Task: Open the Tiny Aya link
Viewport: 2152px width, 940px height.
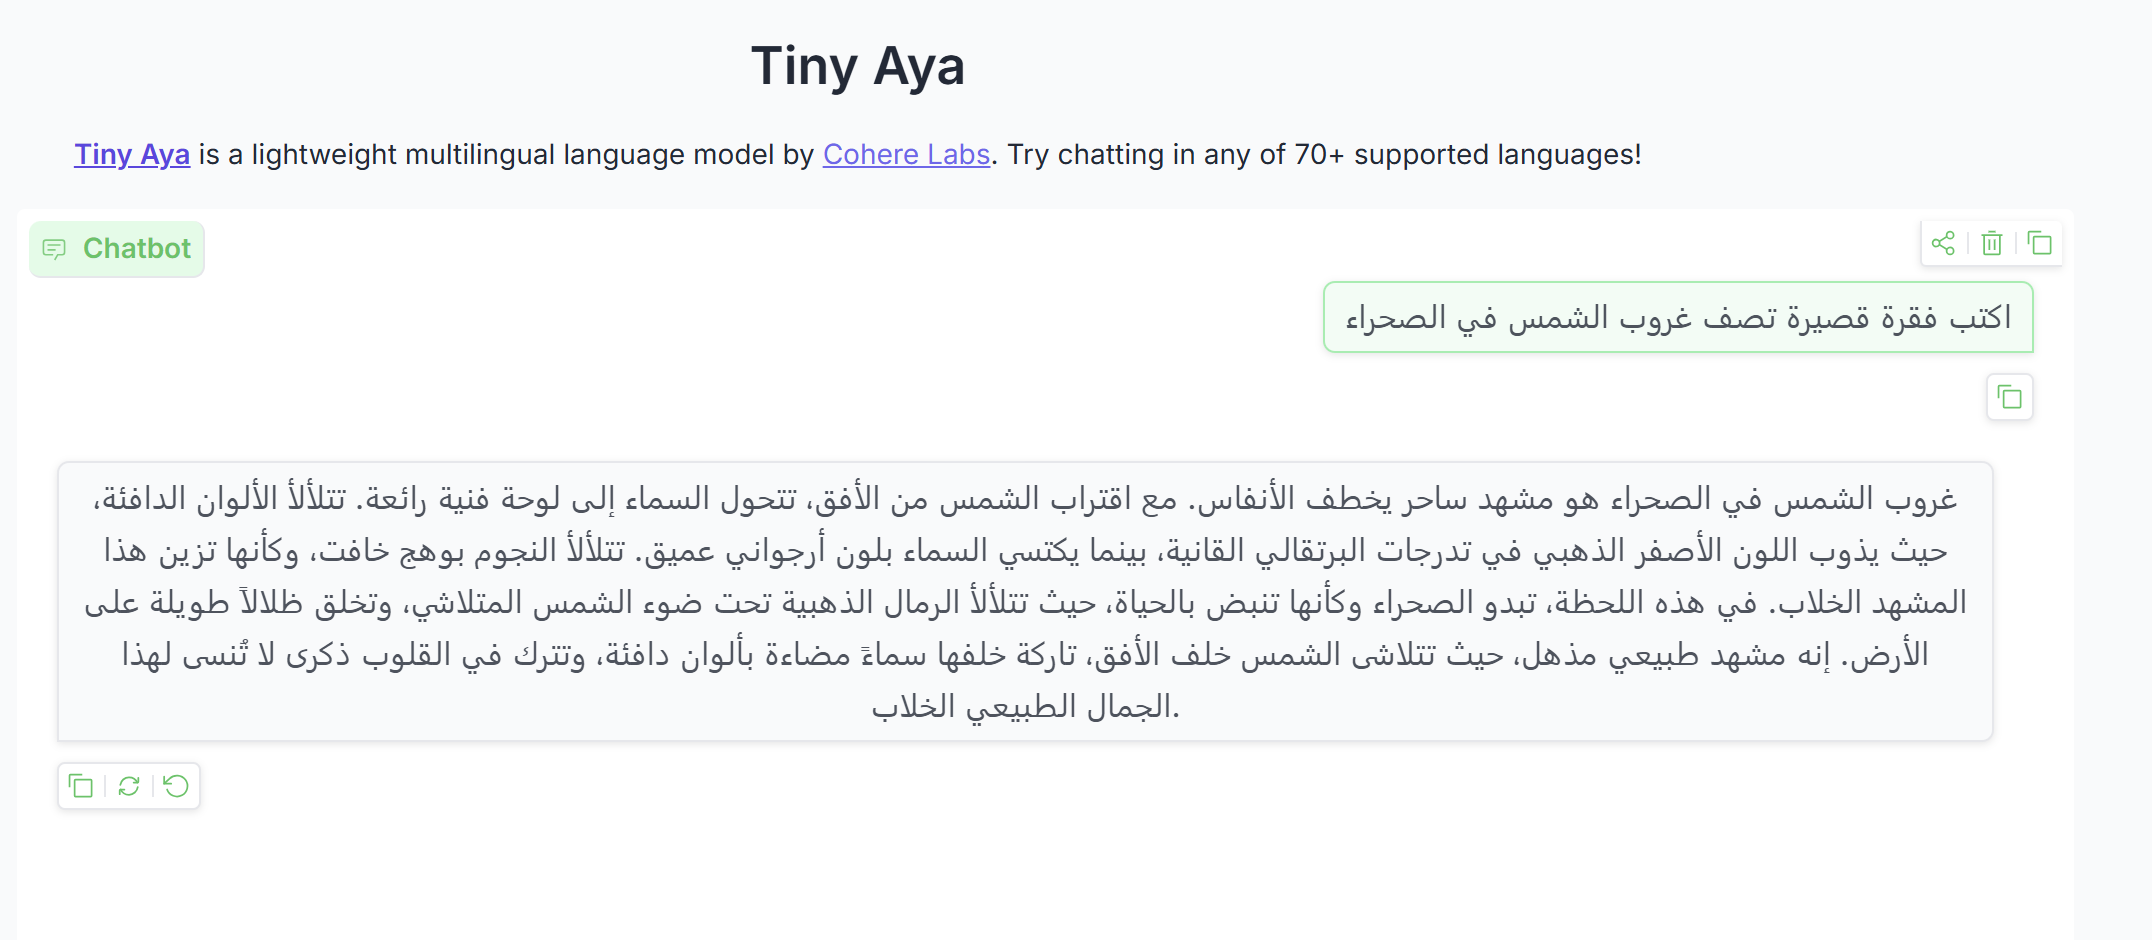Action: click(132, 155)
